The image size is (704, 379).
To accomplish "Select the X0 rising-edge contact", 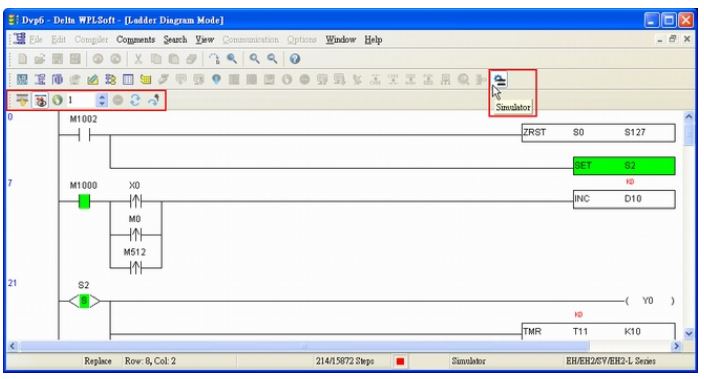I will coord(135,201).
